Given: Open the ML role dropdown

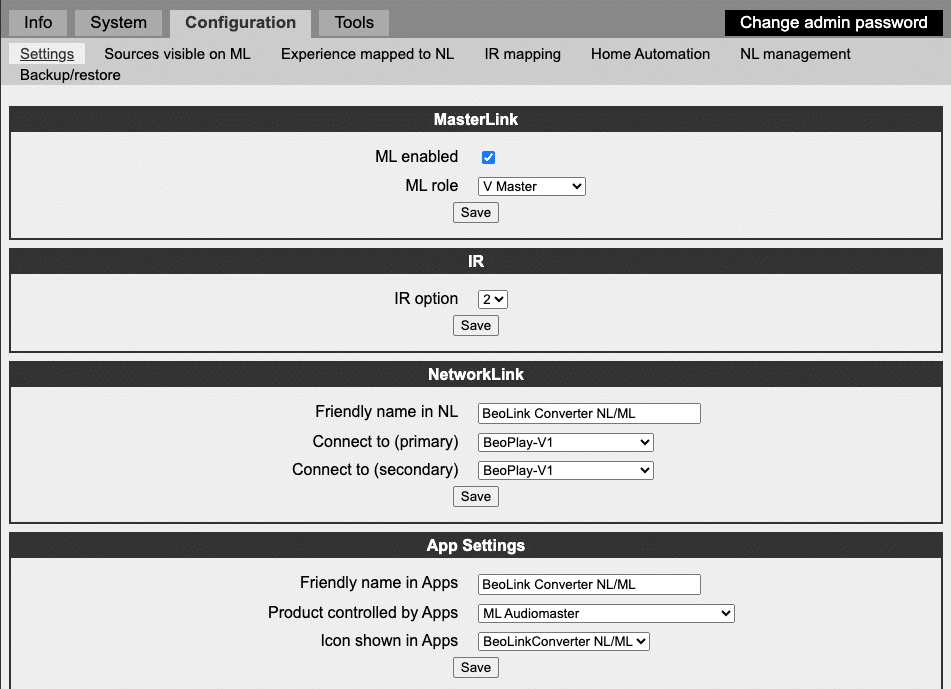Looking at the screenshot, I should 531,186.
